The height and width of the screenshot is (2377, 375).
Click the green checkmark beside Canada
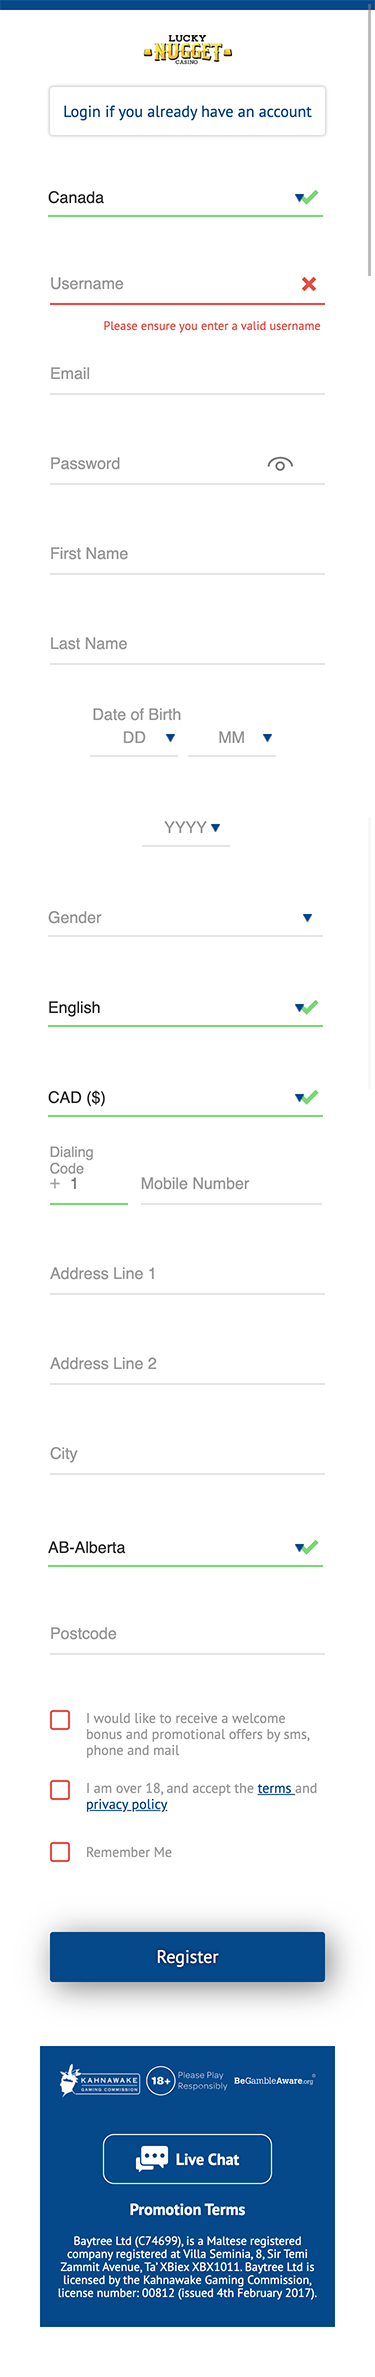[310, 197]
